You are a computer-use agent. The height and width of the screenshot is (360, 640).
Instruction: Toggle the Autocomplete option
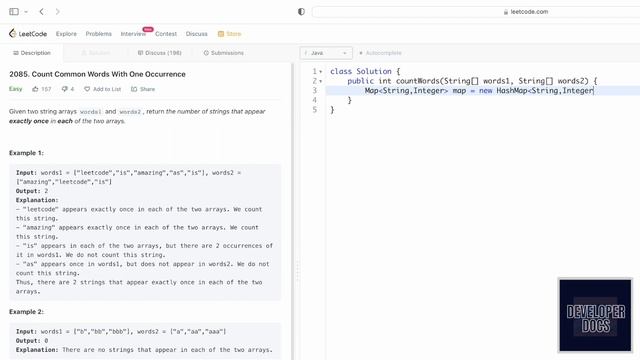(x=380, y=53)
